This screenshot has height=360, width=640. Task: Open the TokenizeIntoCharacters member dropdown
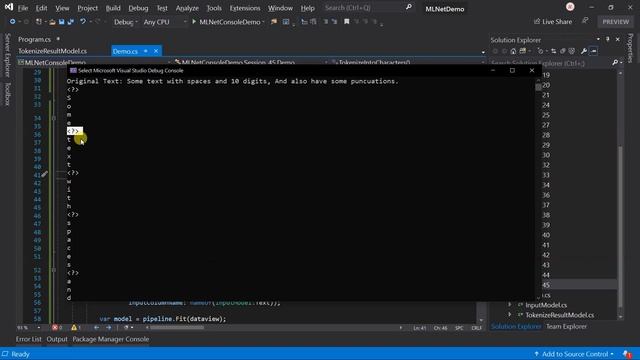pyautogui.click(x=408, y=62)
